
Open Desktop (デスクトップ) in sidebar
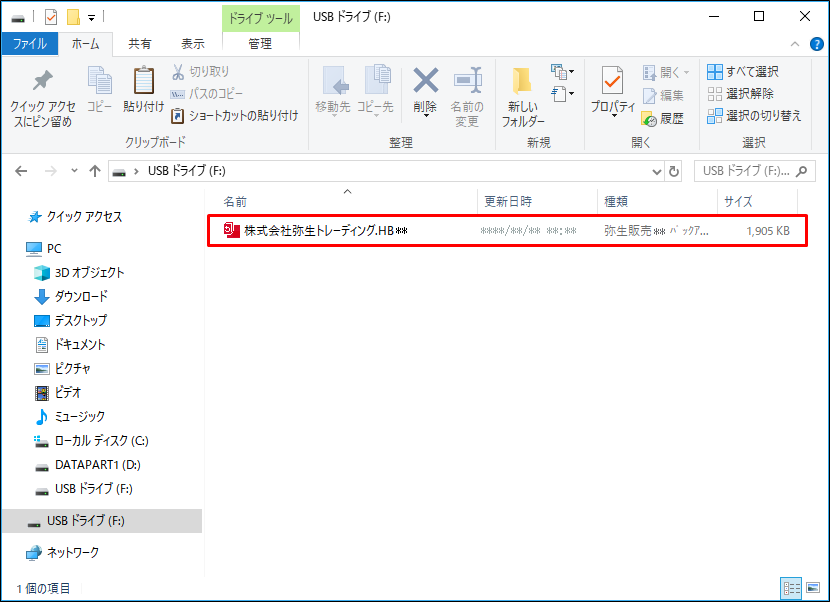coord(71,320)
